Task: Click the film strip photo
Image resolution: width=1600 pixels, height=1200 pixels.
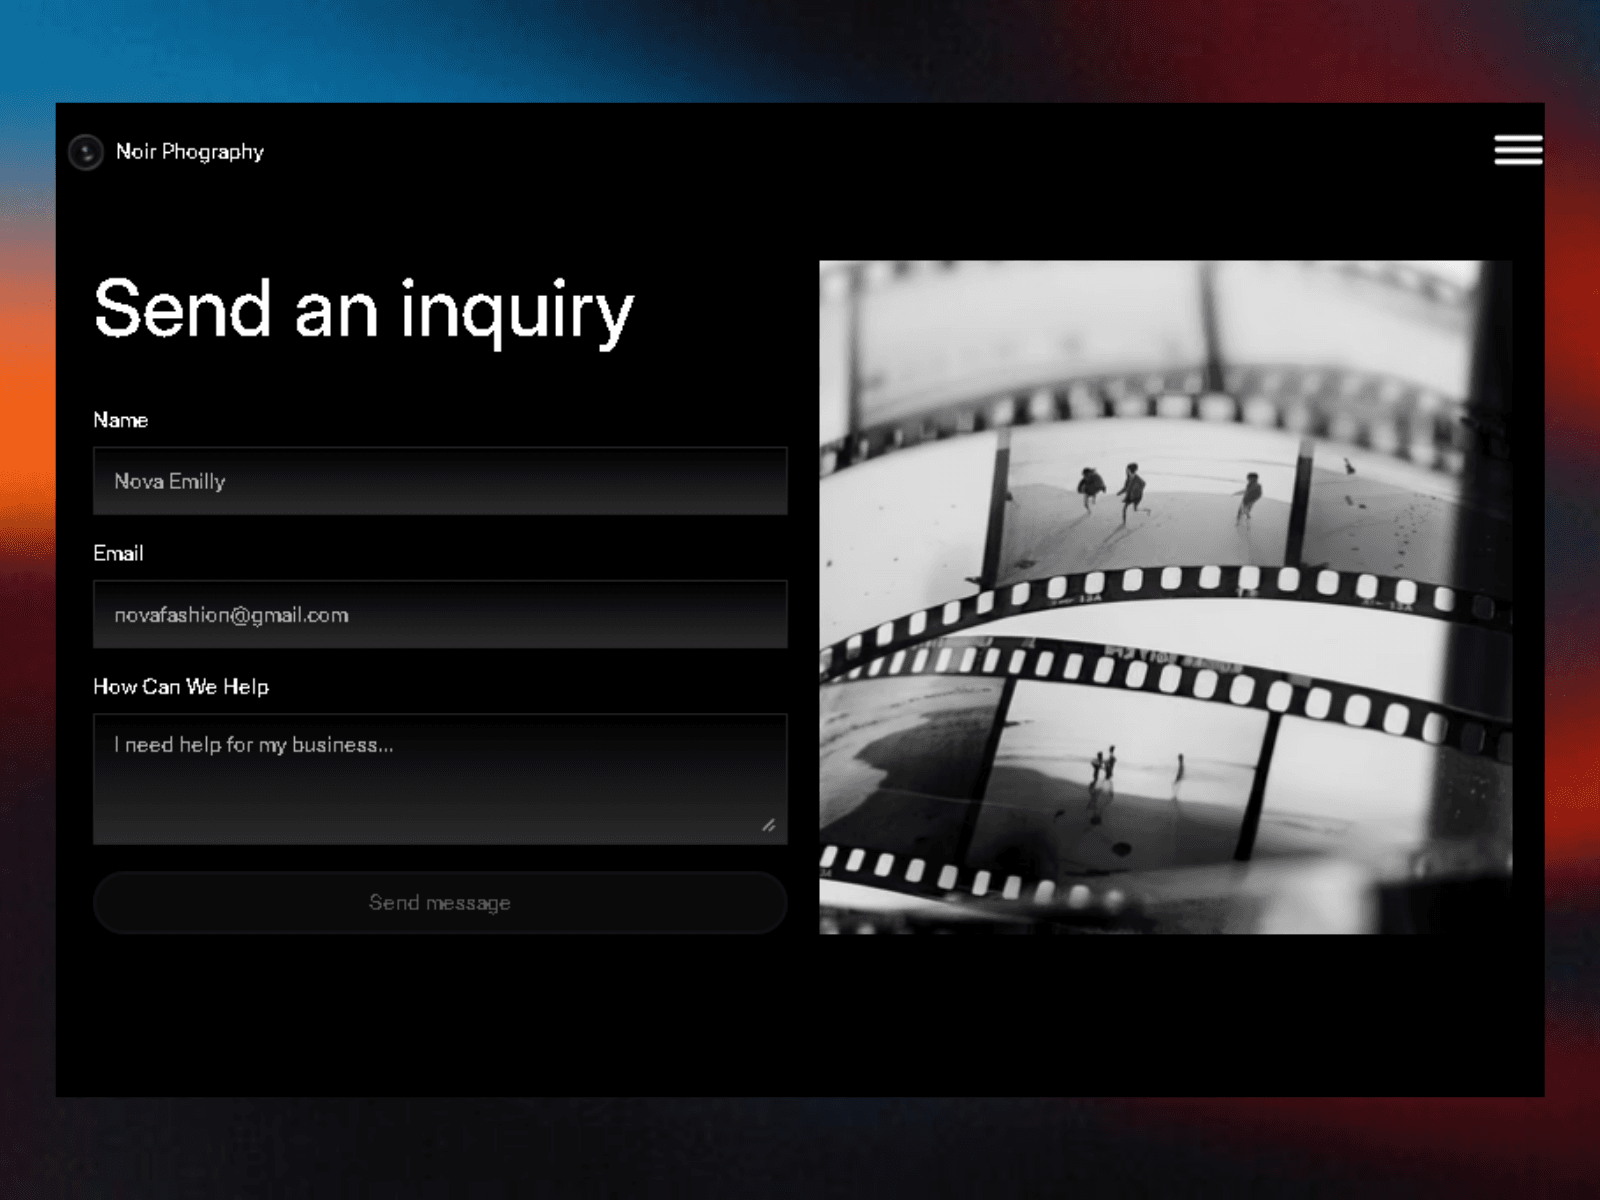Action: coord(1166,597)
